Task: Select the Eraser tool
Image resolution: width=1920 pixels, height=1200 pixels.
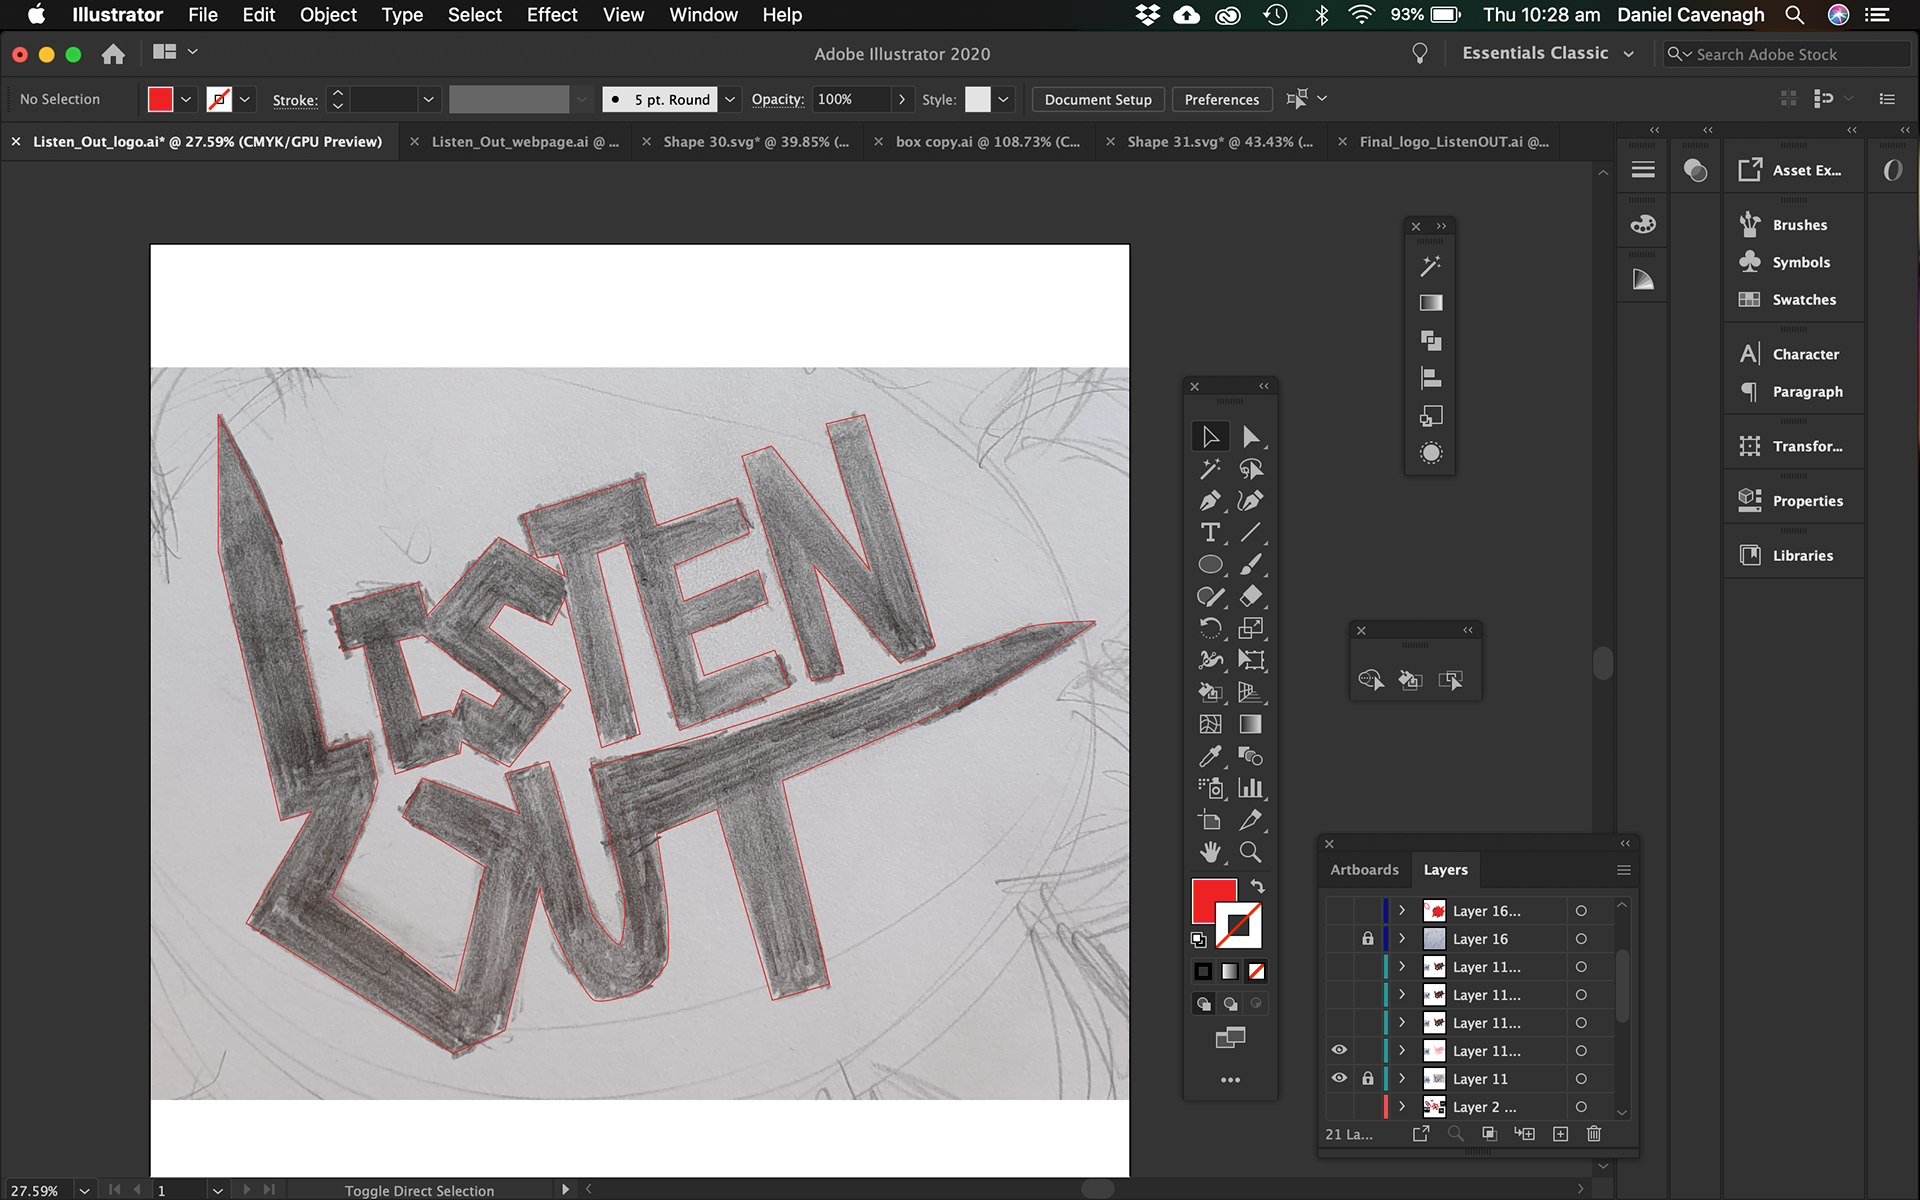Action: (x=1250, y=597)
